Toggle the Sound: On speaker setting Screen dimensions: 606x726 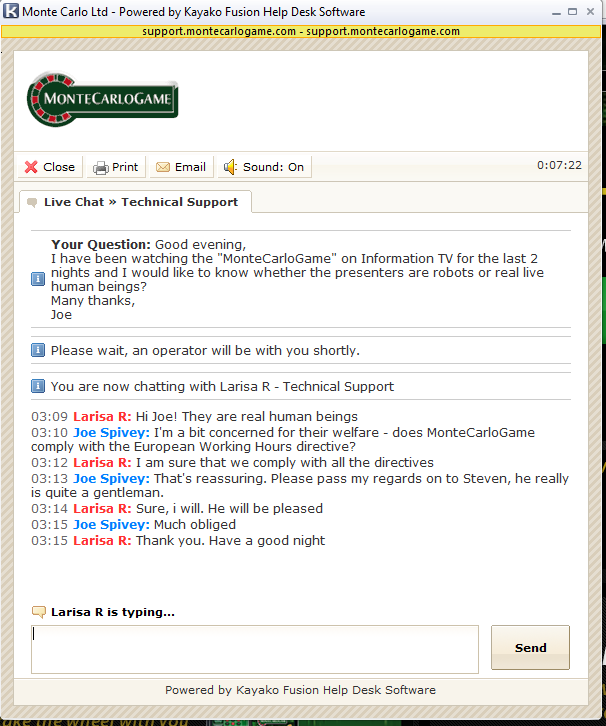pos(264,167)
